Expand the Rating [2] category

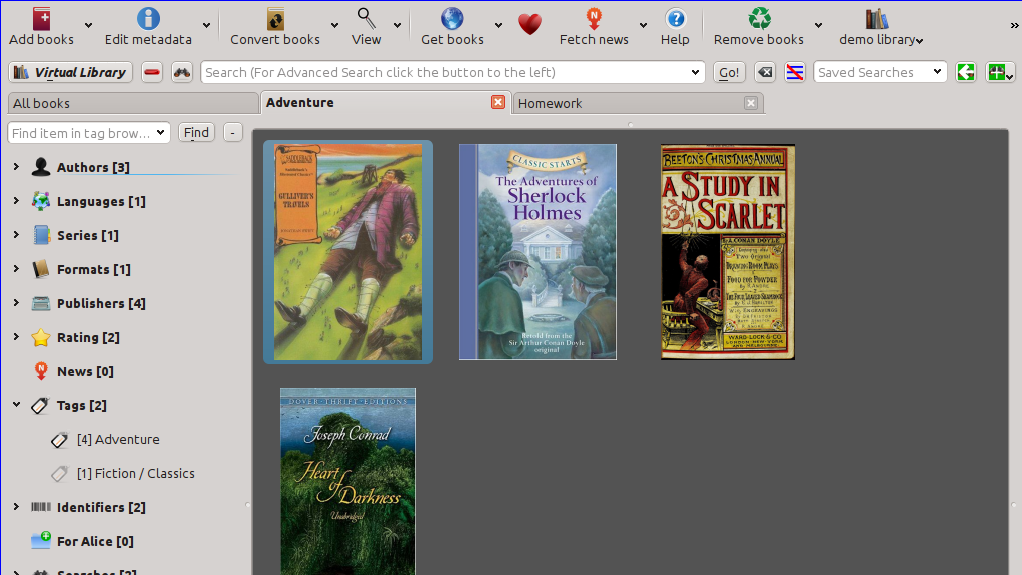[x=16, y=336]
